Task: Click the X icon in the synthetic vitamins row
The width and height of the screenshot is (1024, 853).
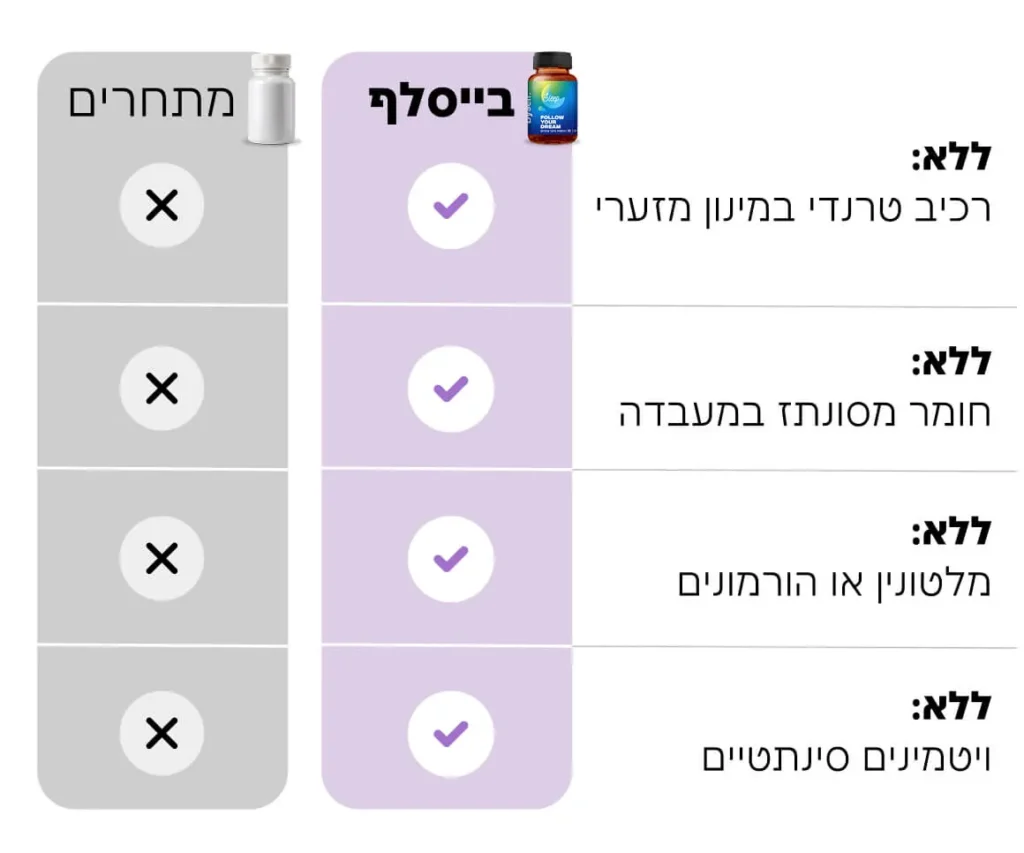Action: click(161, 734)
